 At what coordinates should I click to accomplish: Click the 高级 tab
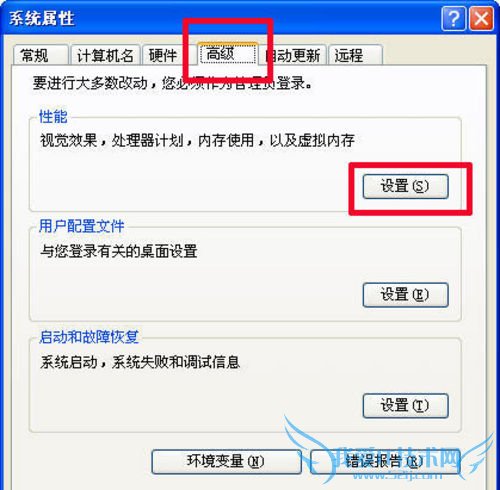click(x=228, y=54)
